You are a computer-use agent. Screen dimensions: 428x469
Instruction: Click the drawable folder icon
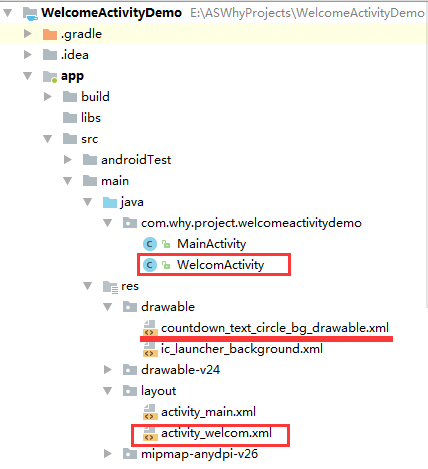pyautogui.click(x=130, y=307)
